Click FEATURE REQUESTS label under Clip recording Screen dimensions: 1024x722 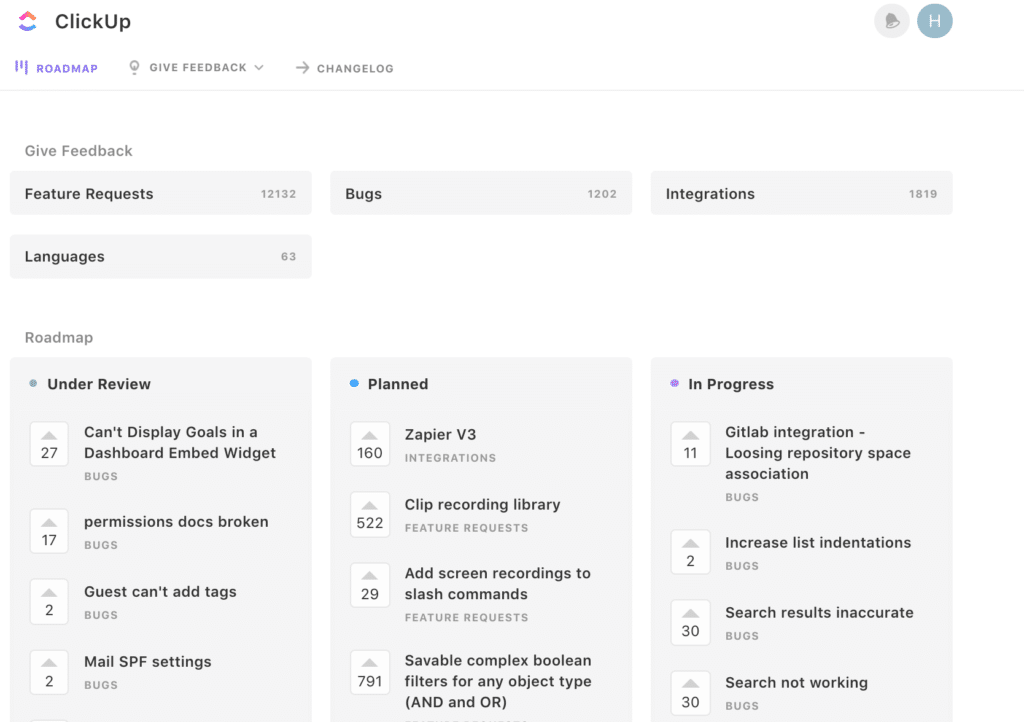coord(466,527)
